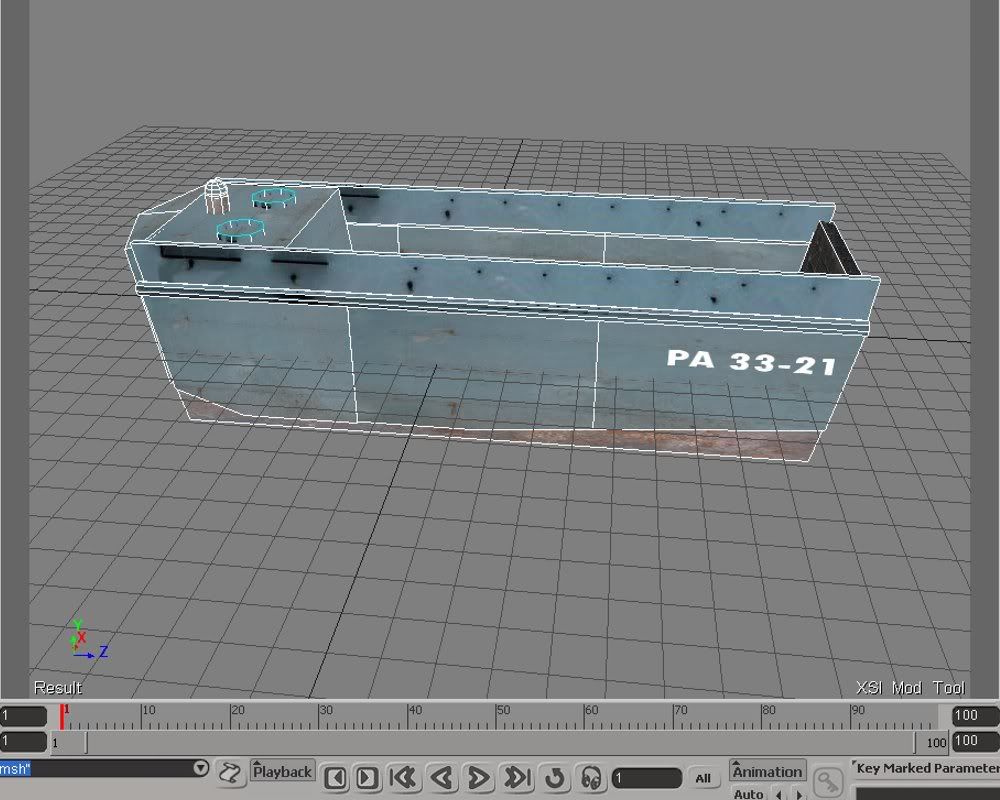Viewport: 1000px width, 800px height.
Task: Go to next keyframe arrow
Action: 798,794
